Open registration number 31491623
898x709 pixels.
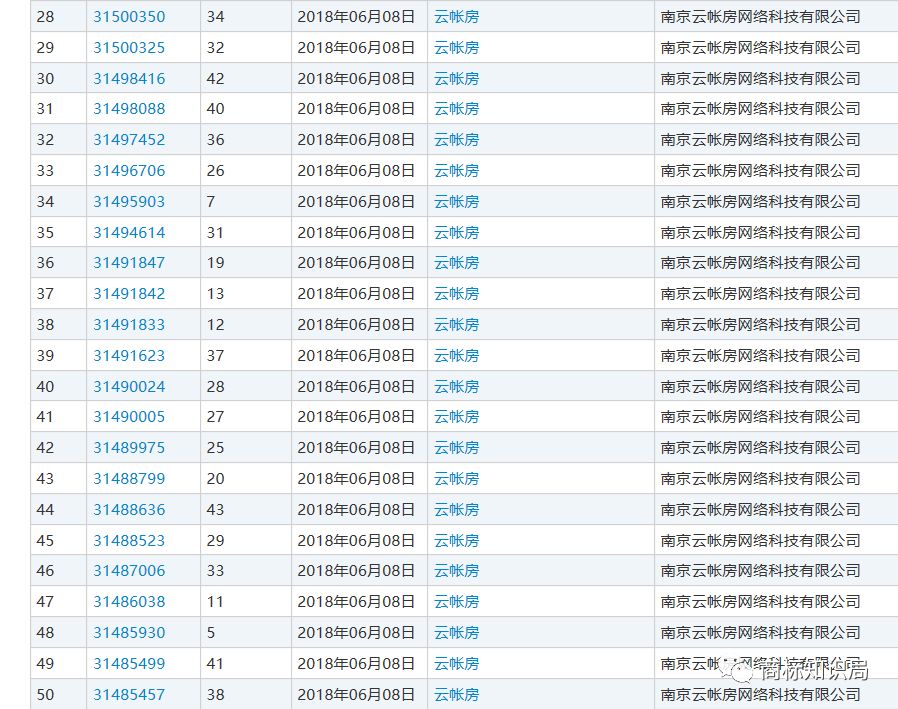coord(129,356)
